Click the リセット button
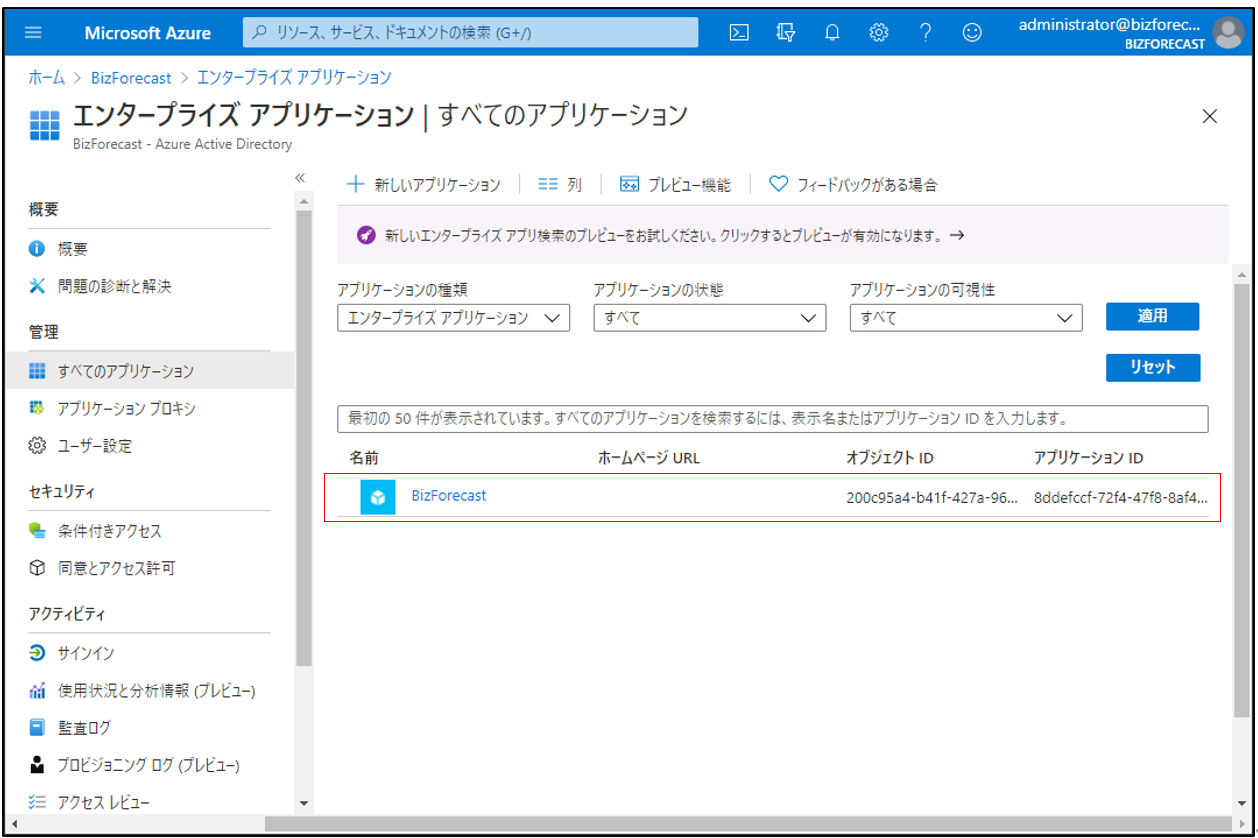Viewport: 1258px width, 838px height. (x=1152, y=367)
